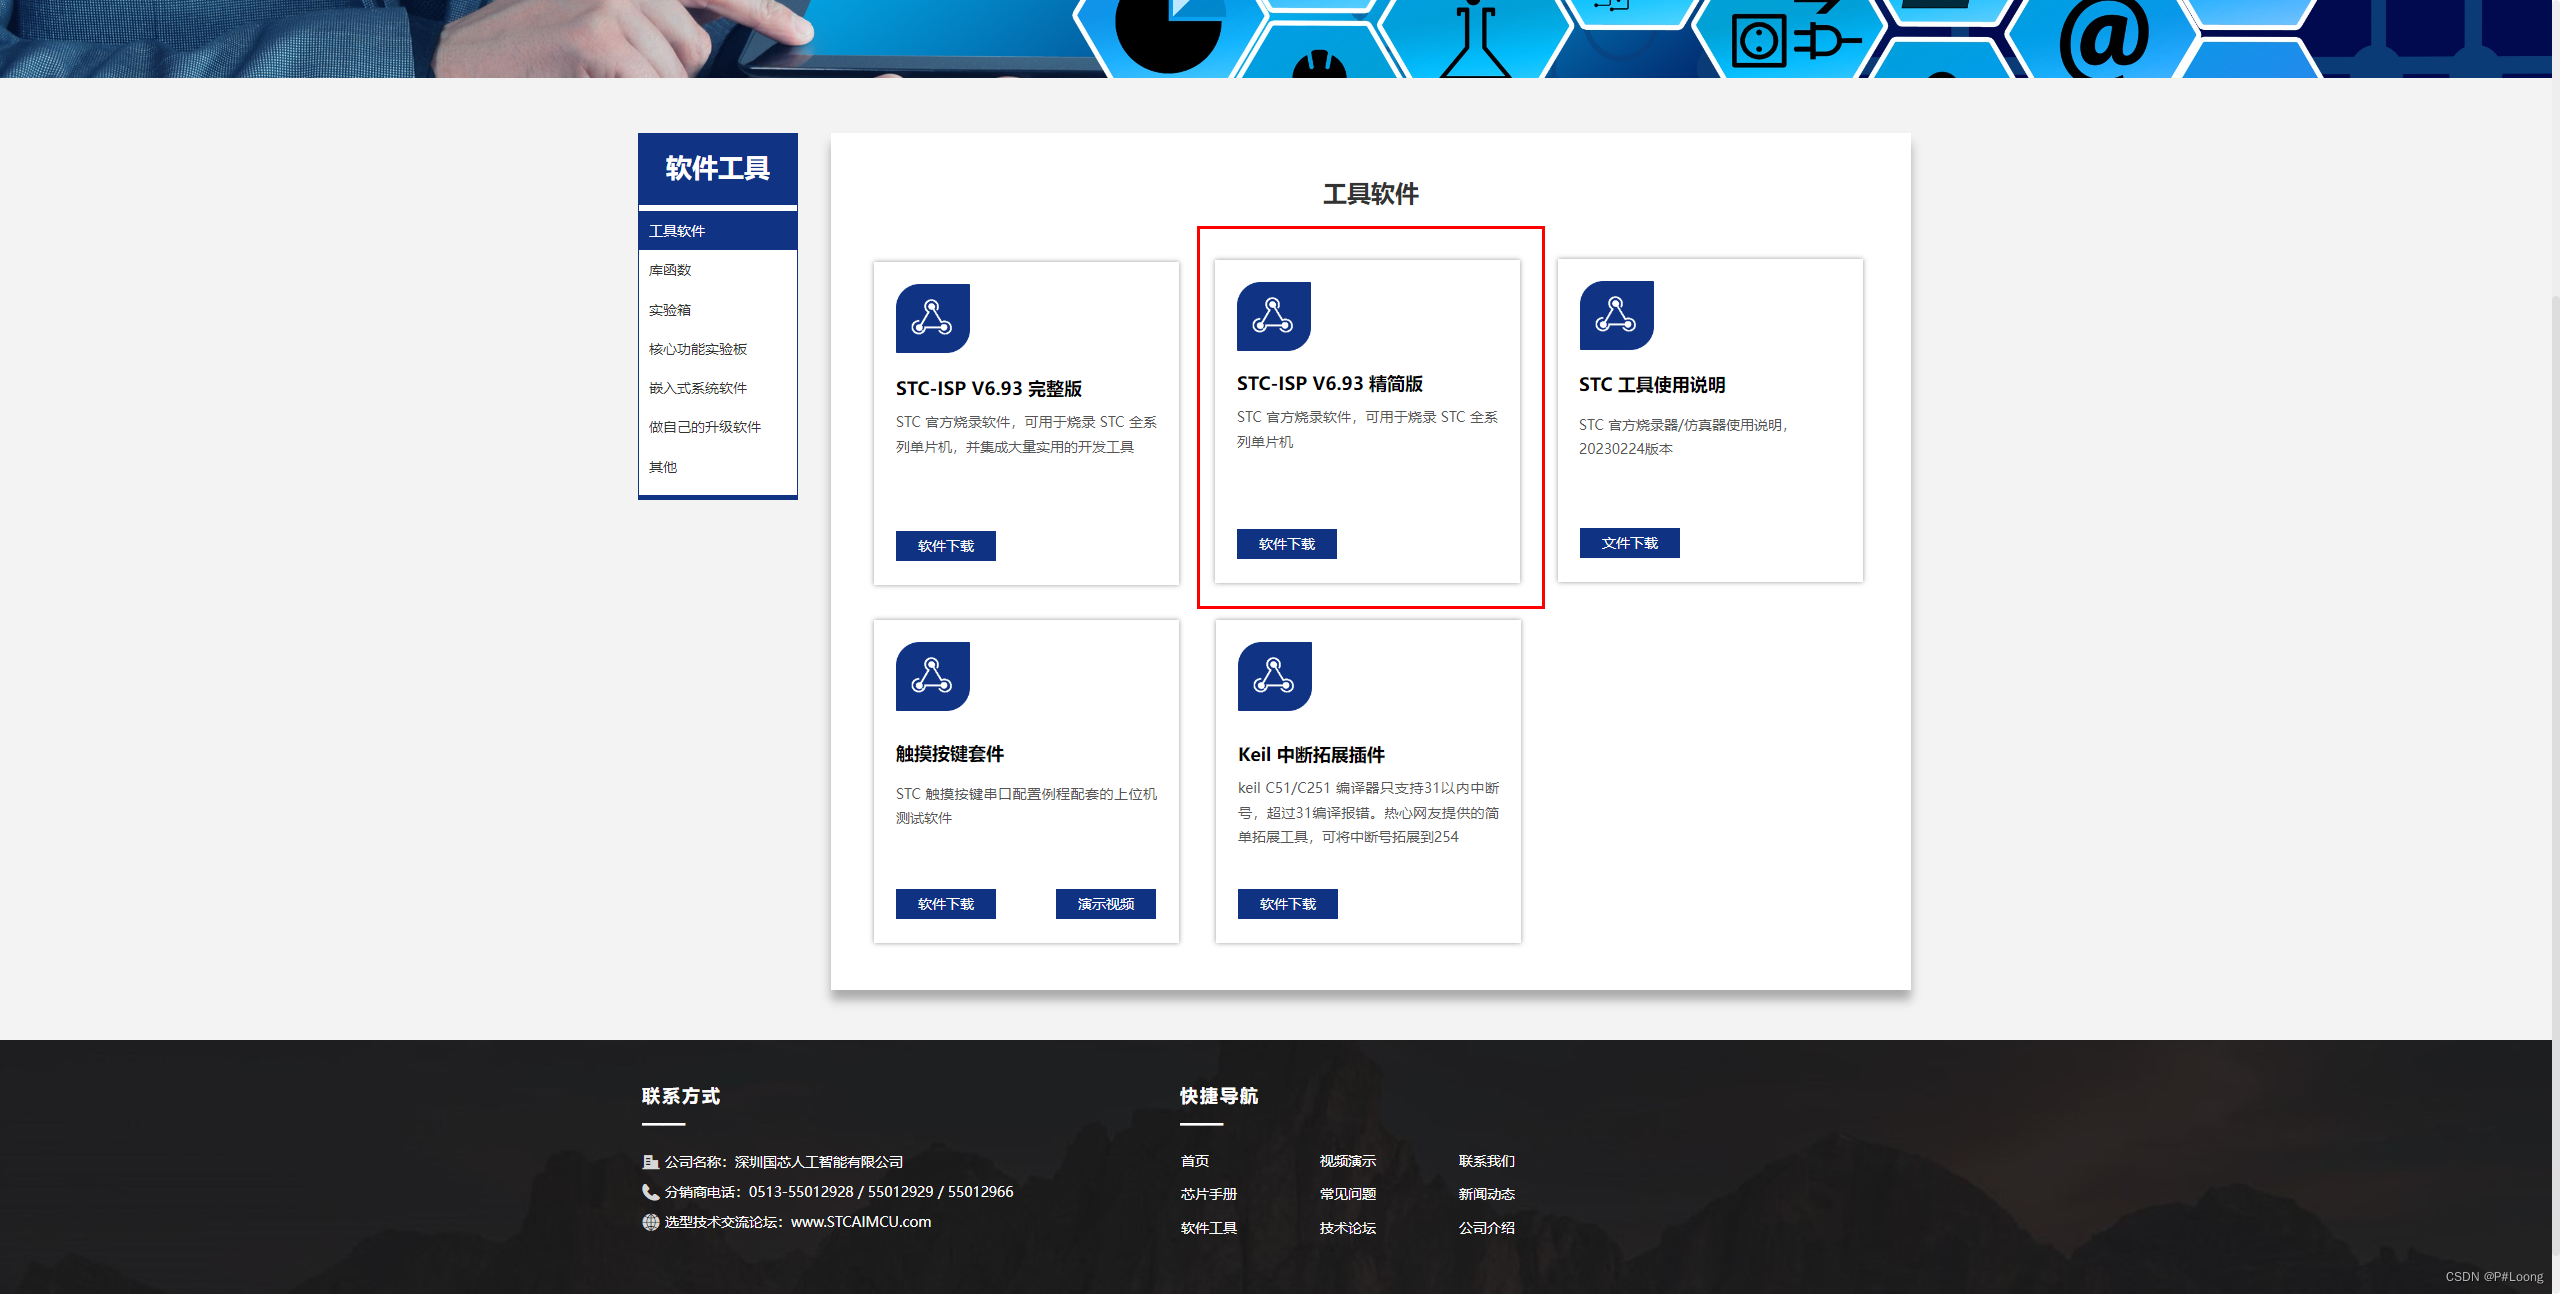
Task: Click the STC-ISP V6.93 完整版 card icon
Action: (932, 318)
